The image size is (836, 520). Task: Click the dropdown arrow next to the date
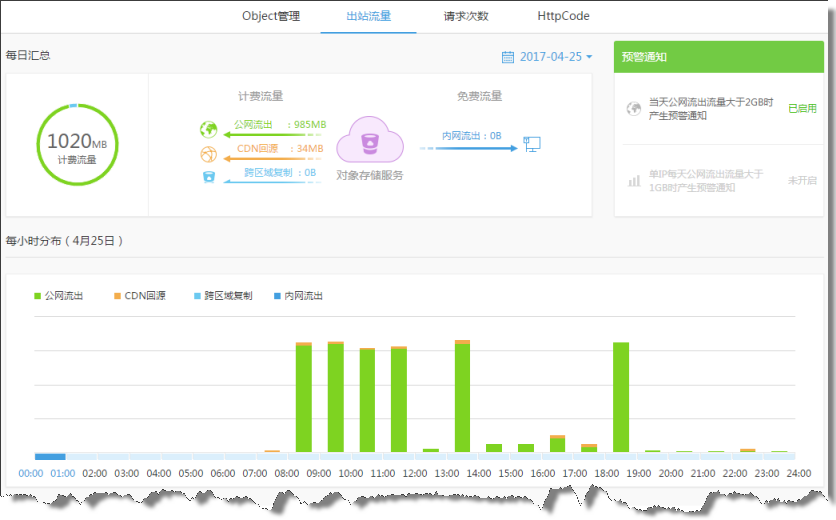pyautogui.click(x=589, y=57)
